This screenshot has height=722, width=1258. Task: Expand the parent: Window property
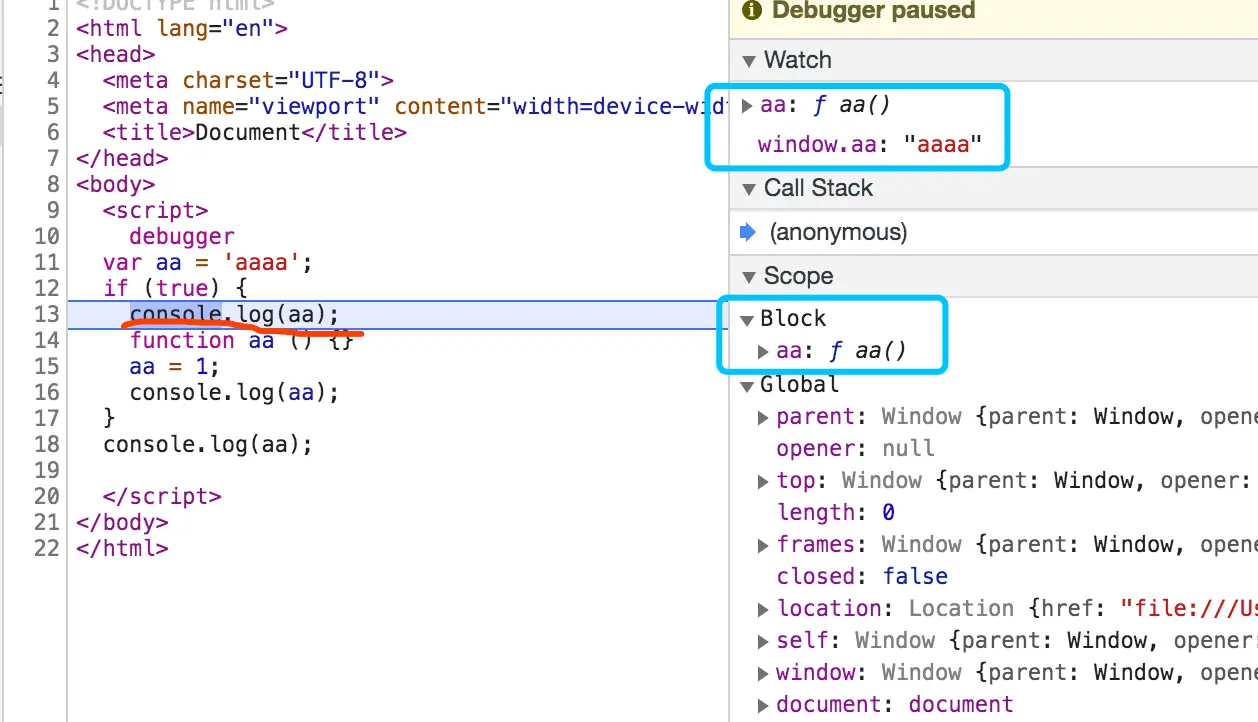point(762,416)
